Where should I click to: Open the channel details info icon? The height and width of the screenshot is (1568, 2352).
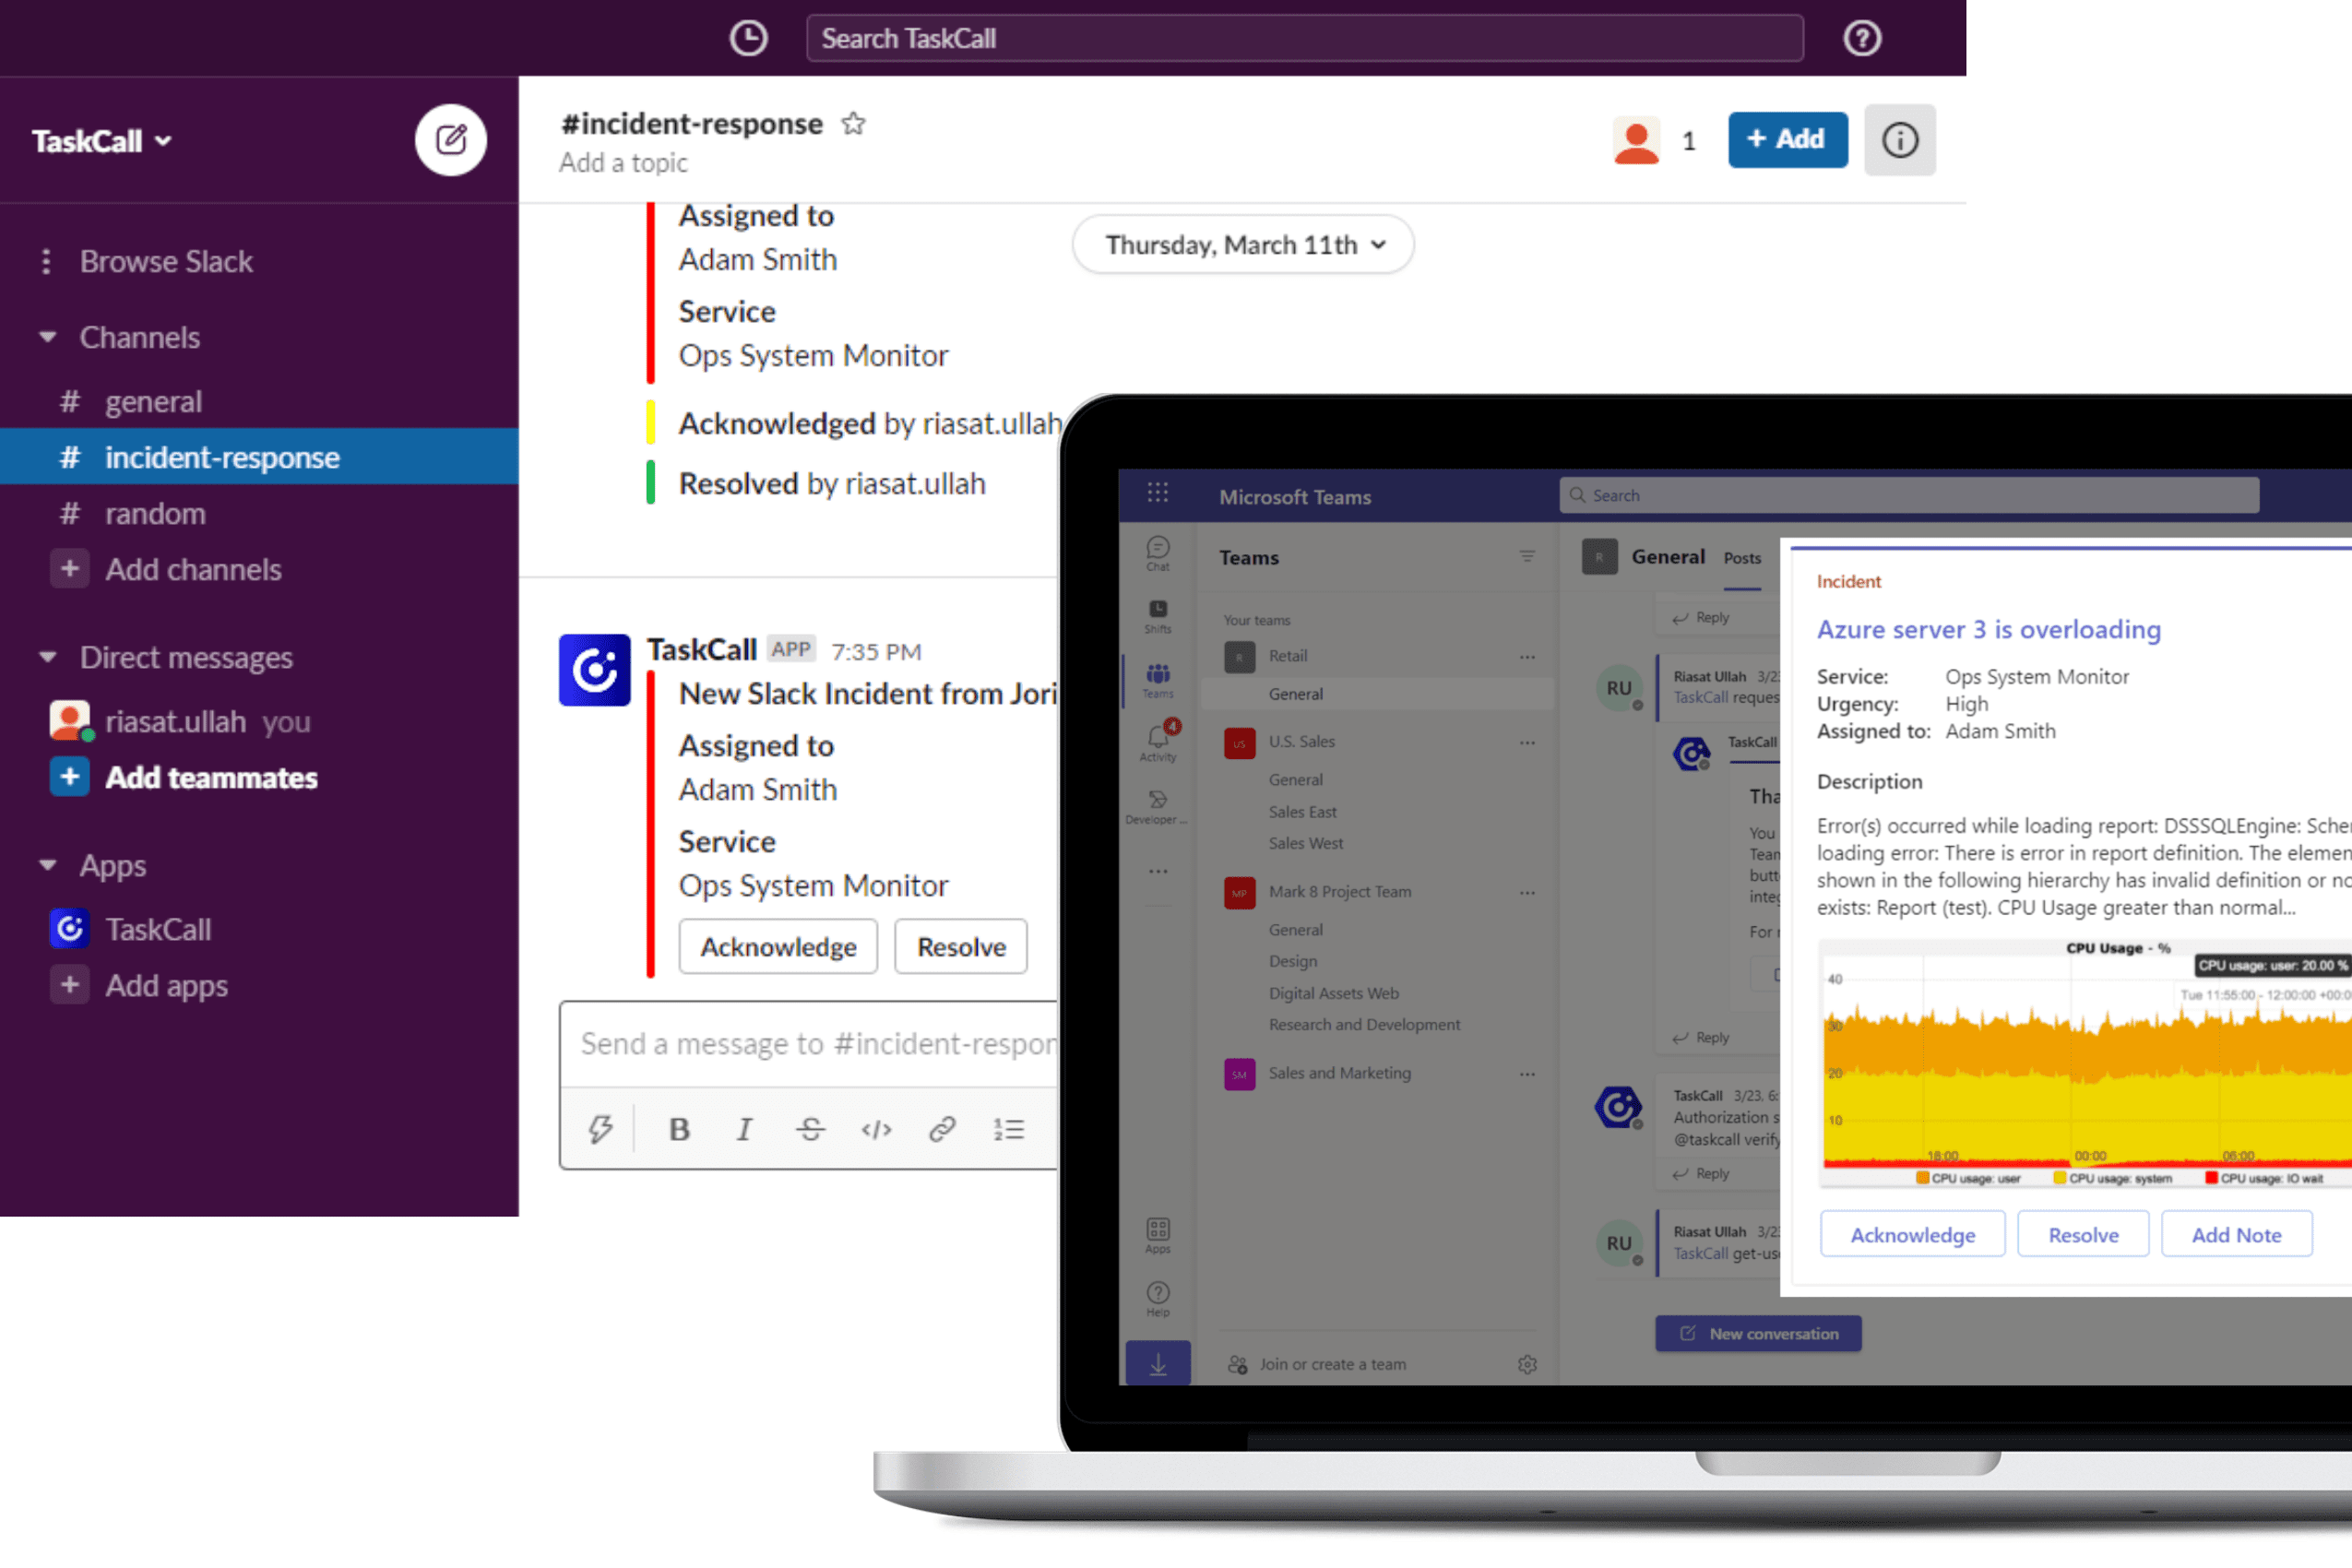(1900, 140)
